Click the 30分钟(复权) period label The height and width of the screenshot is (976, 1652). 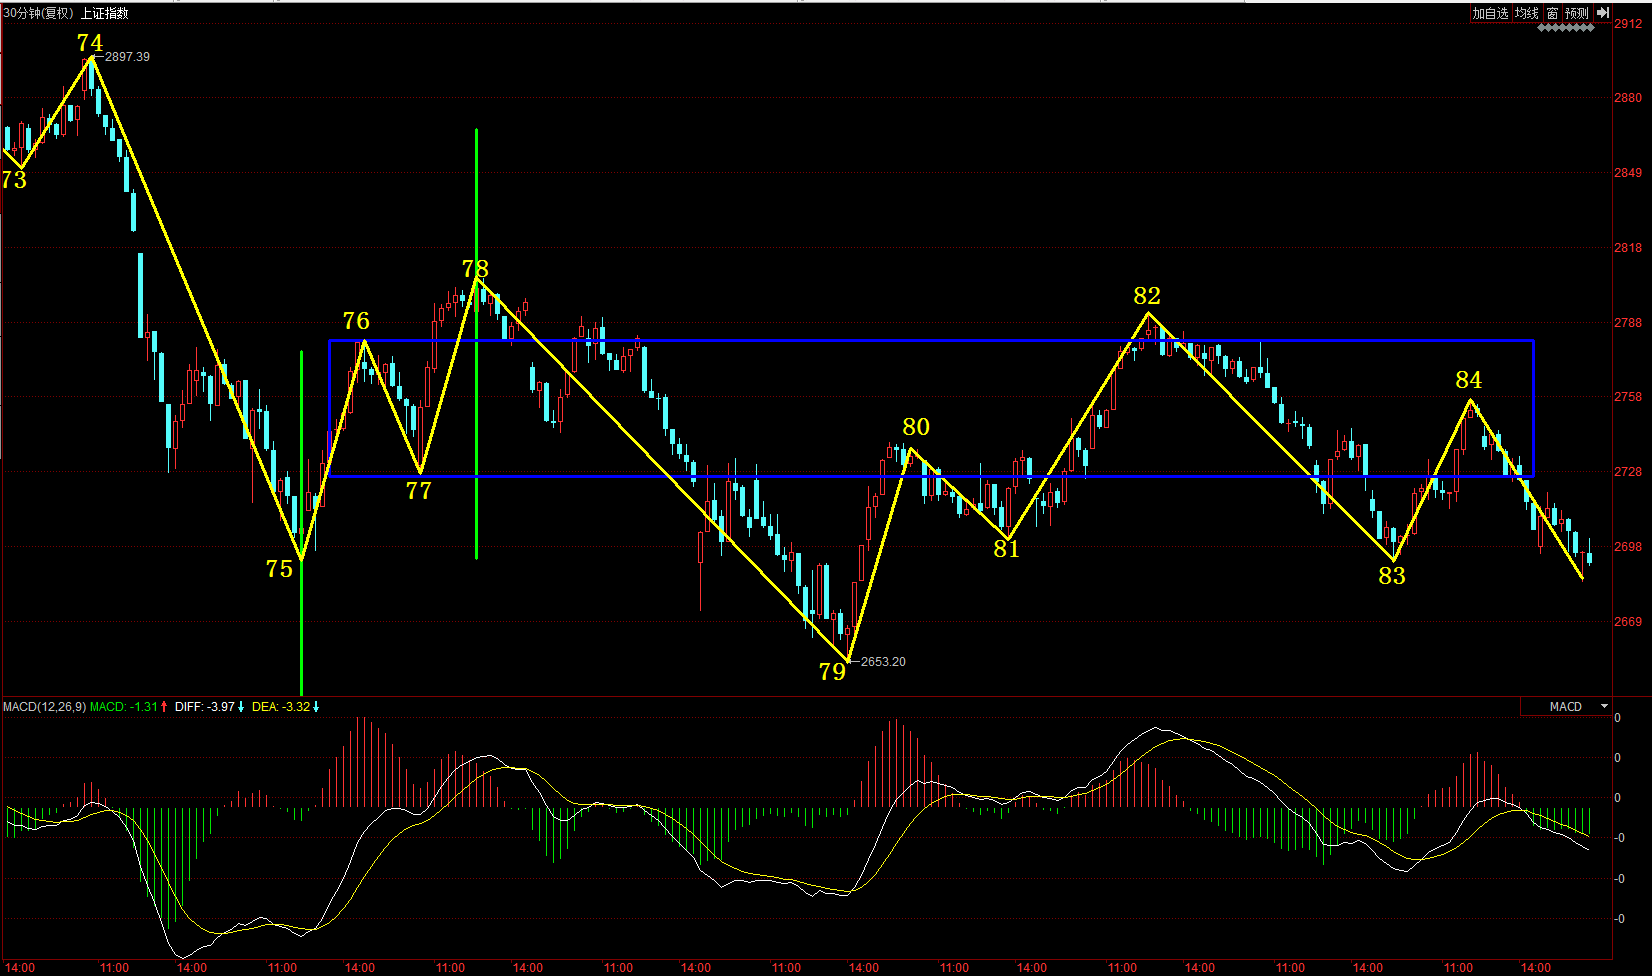click(38, 13)
